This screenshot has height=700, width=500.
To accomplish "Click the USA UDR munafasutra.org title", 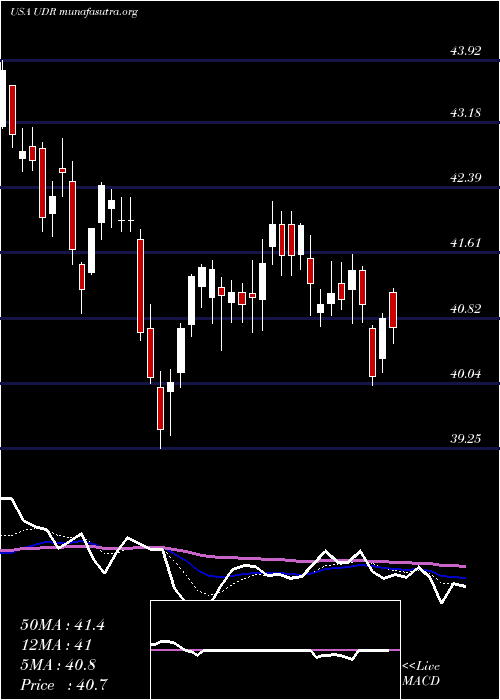I will point(73,12).
